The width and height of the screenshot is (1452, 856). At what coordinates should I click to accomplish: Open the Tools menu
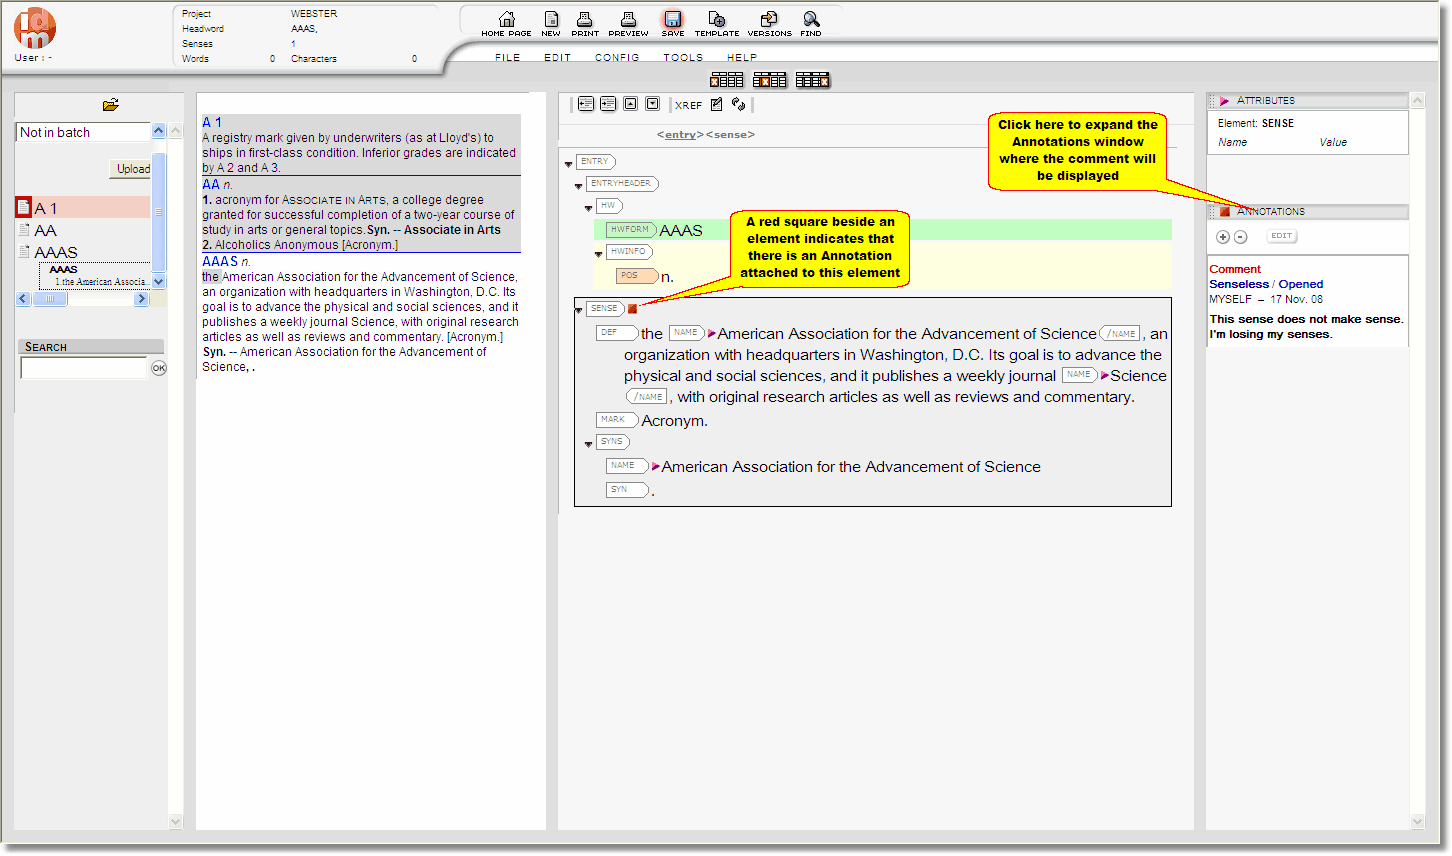[683, 58]
